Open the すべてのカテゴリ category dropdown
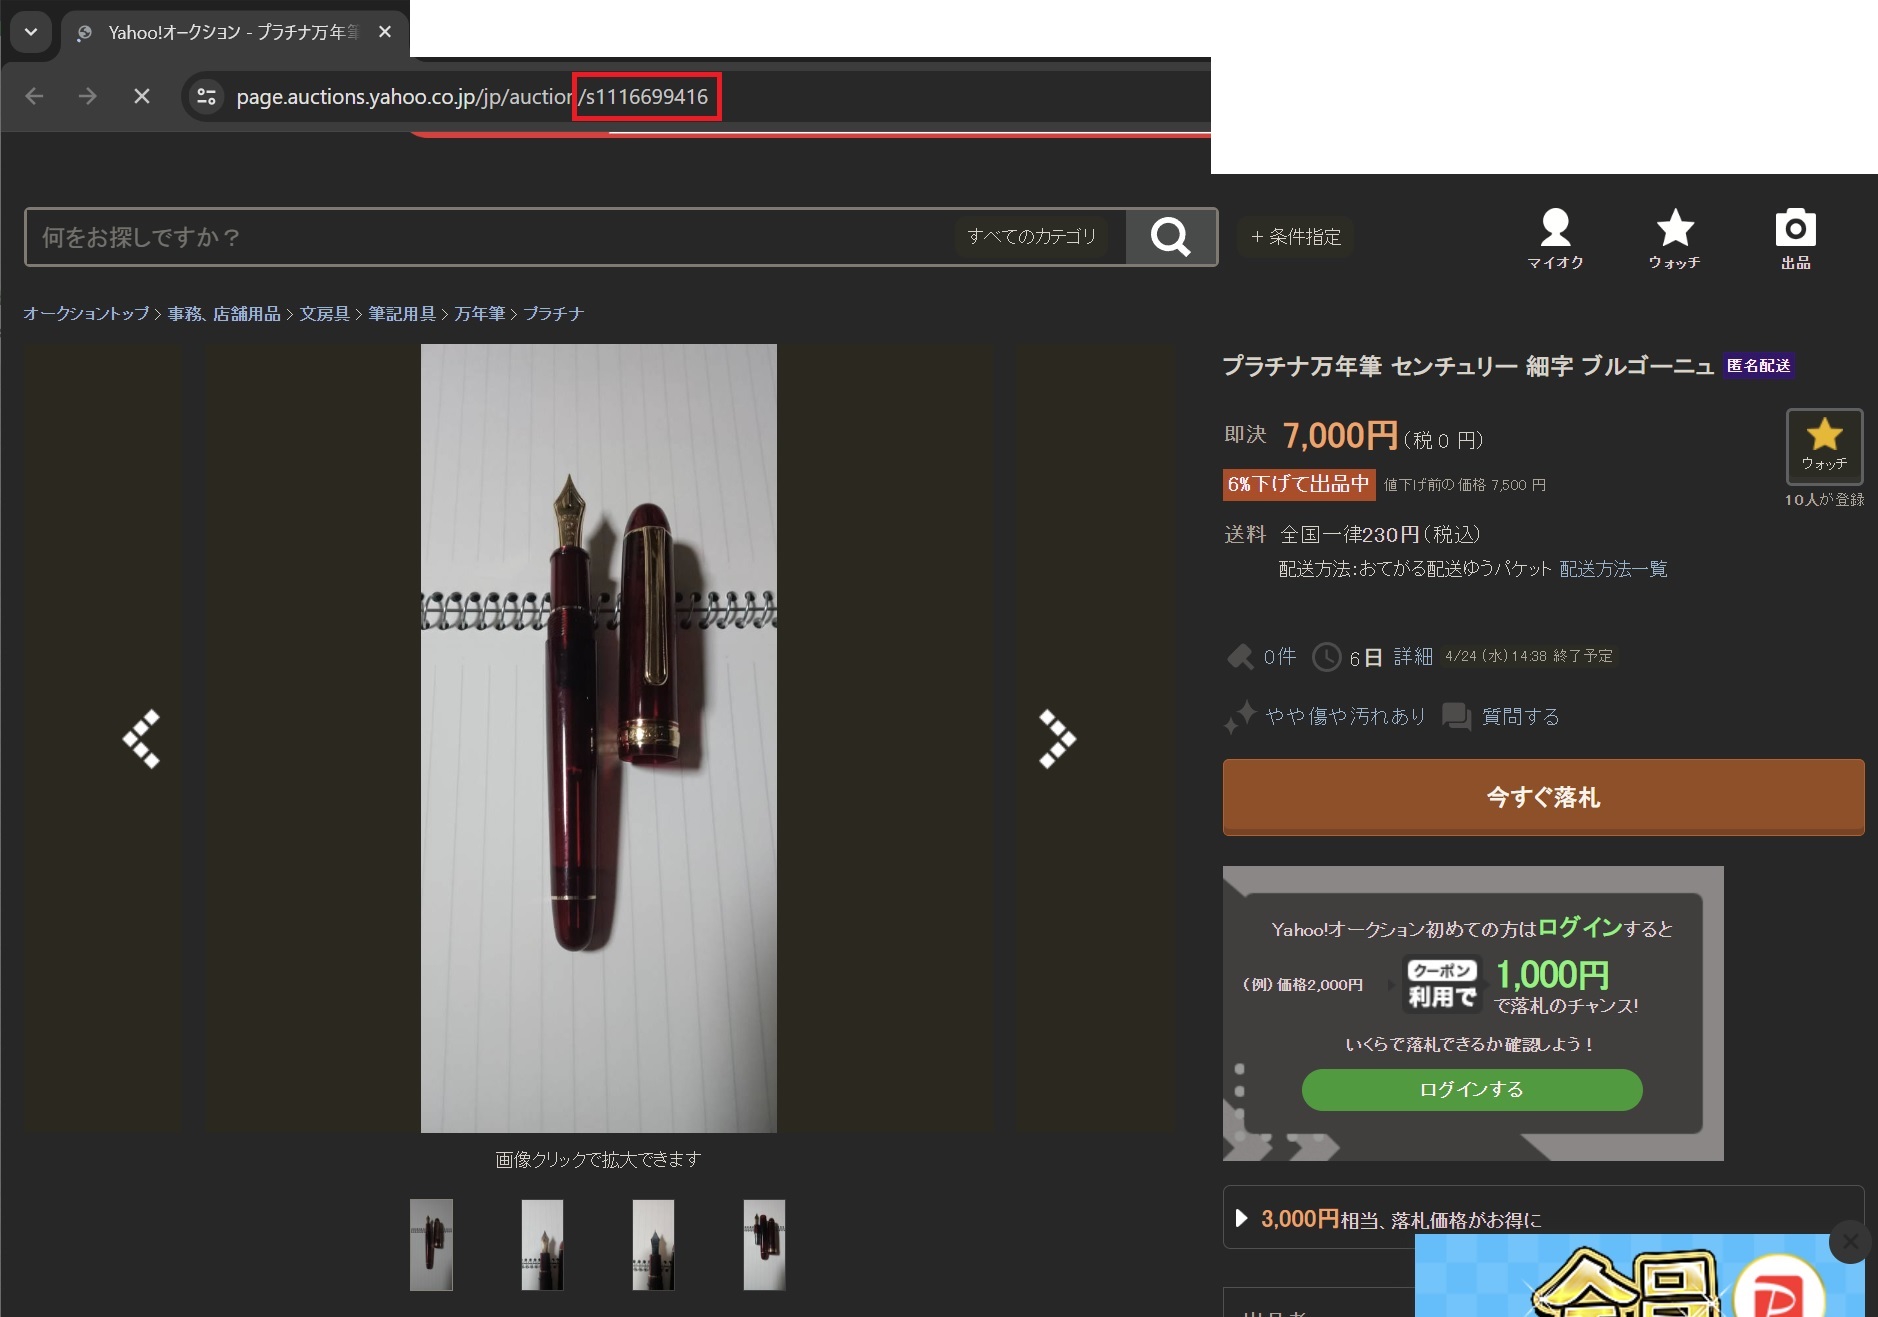The width and height of the screenshot is (1878, 1317). (1032, 237)
